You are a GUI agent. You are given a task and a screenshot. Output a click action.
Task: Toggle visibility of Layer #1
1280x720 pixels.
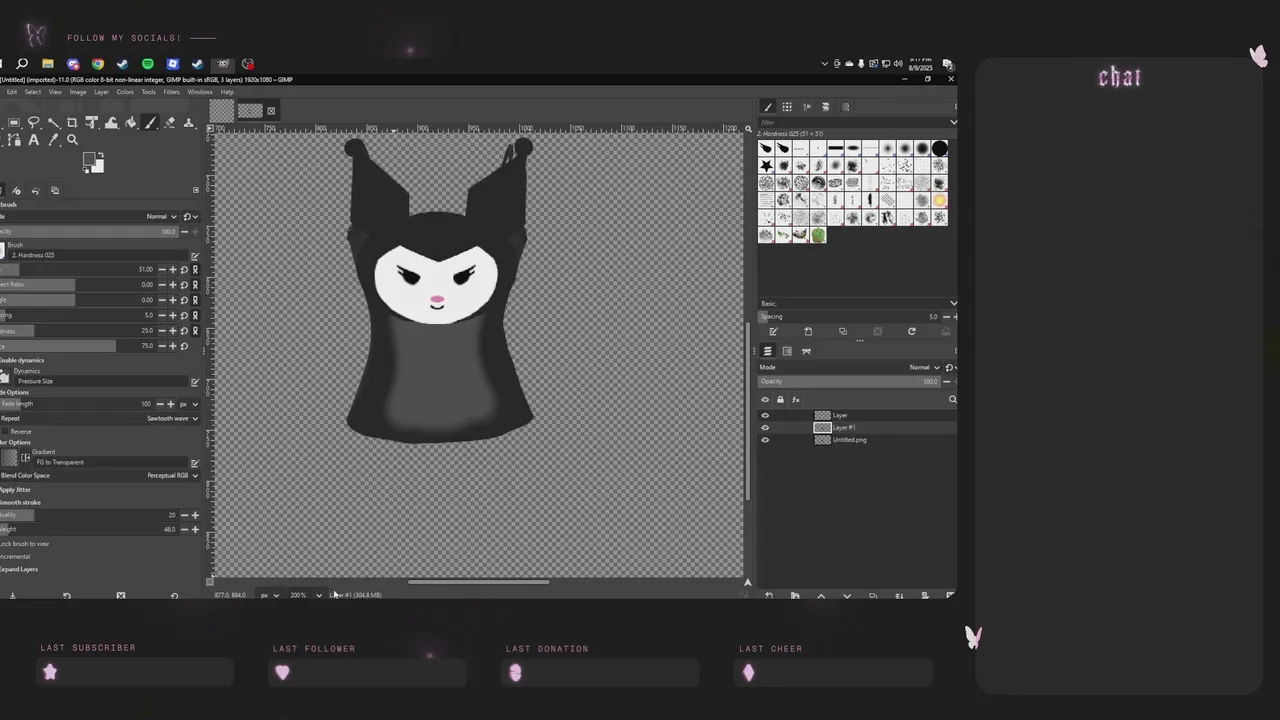click(x=765, y=427)
